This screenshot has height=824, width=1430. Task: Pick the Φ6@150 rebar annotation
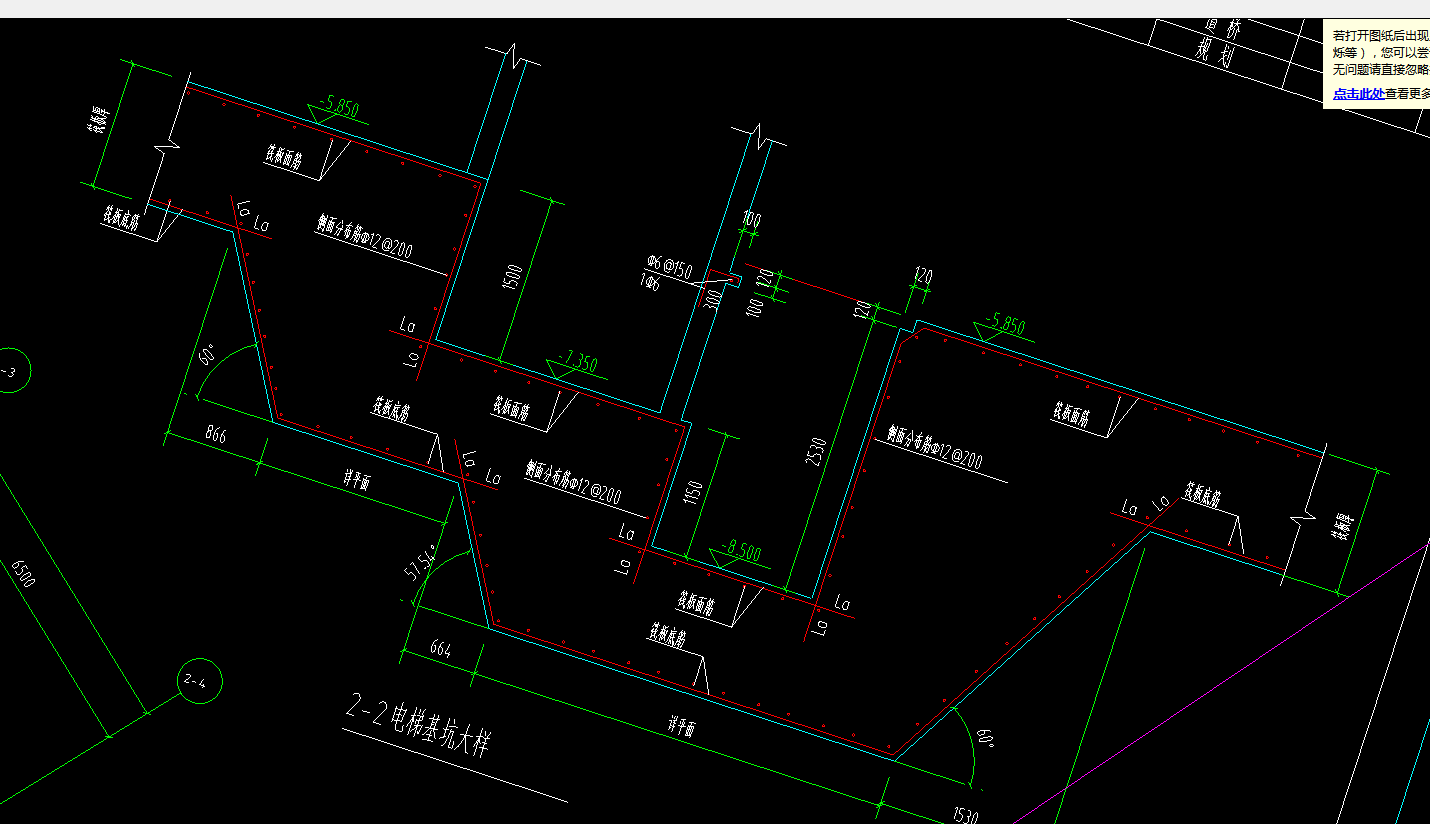click(x=668, y=267)
